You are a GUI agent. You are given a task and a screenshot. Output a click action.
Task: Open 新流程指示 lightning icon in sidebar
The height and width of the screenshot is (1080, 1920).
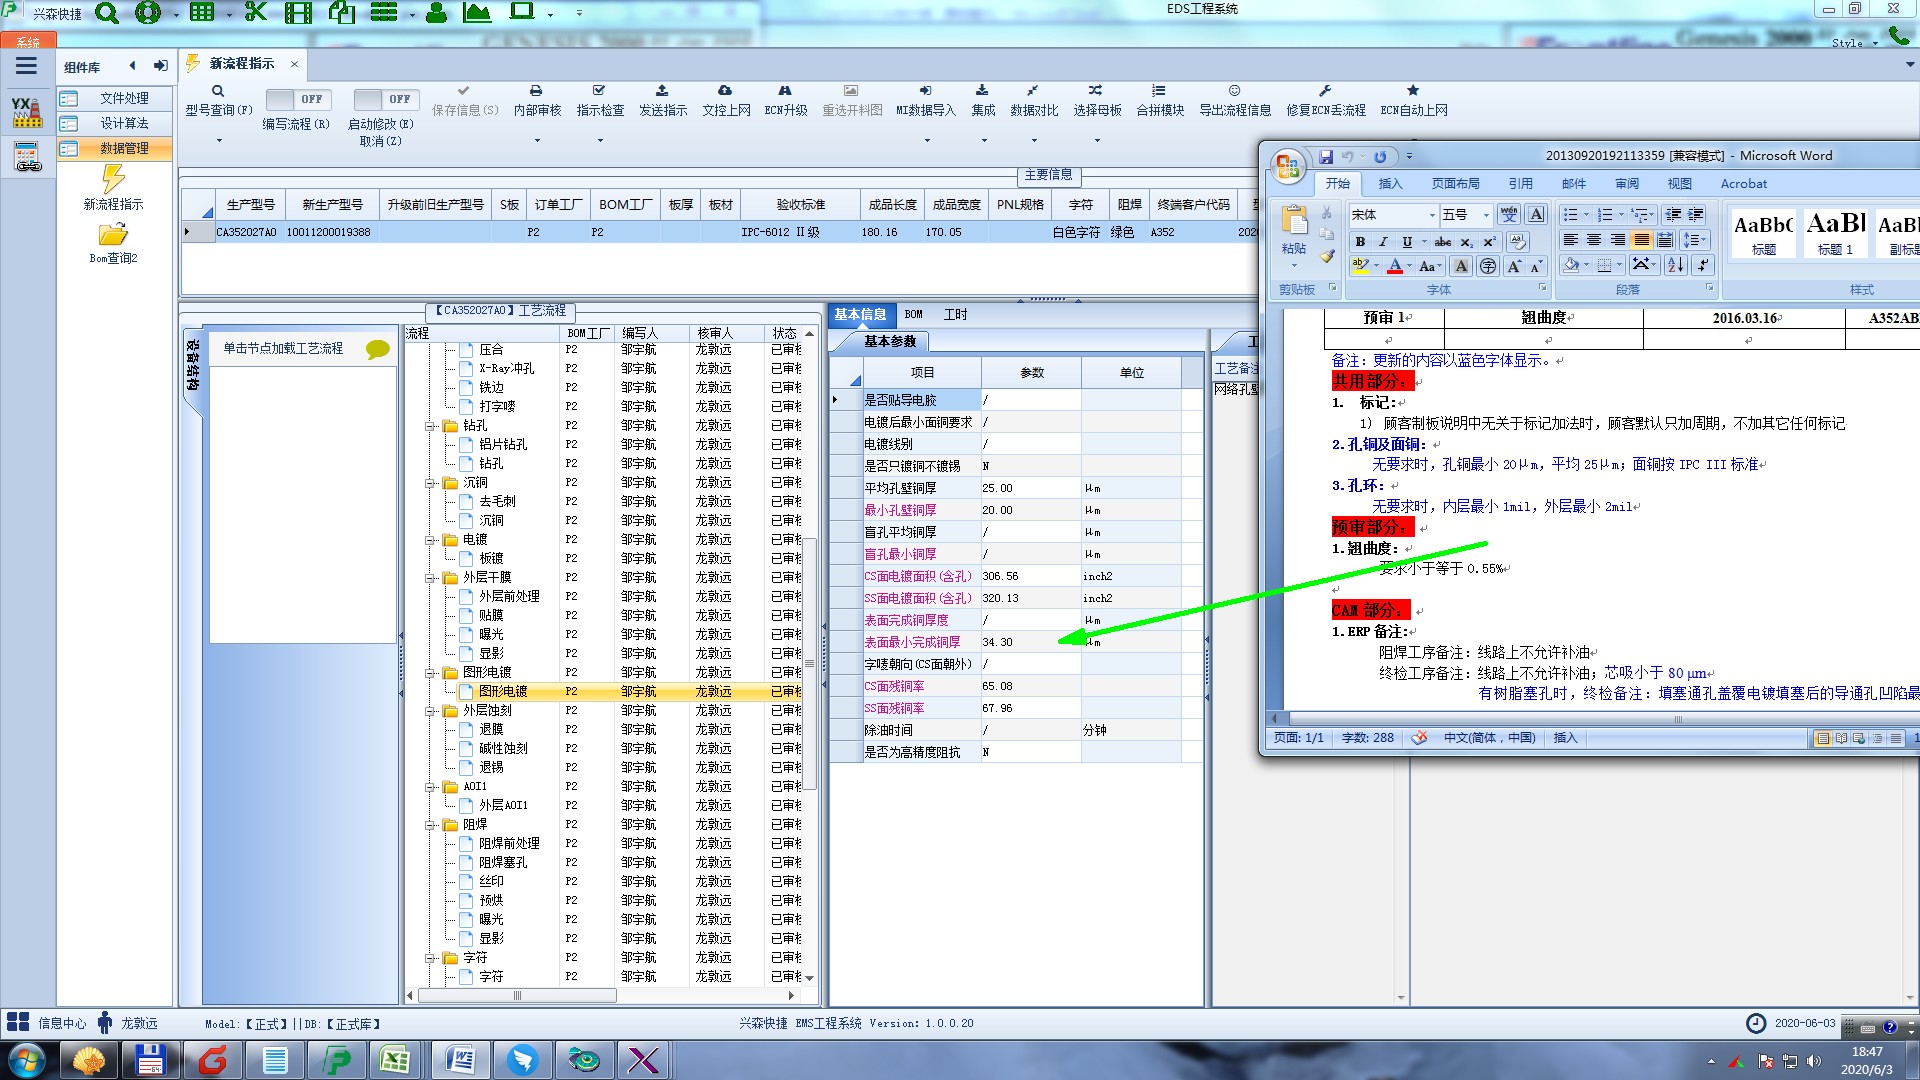click(113, 180)
